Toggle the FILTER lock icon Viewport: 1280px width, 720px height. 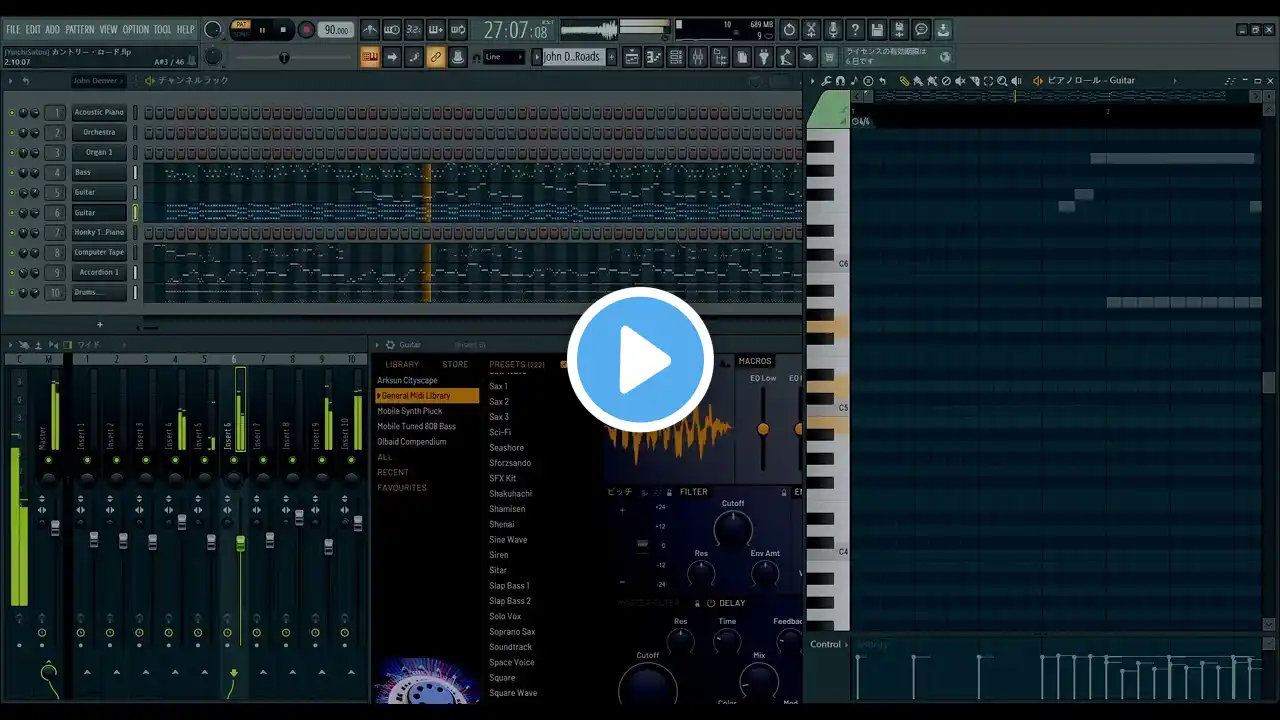tap(784, 492)
